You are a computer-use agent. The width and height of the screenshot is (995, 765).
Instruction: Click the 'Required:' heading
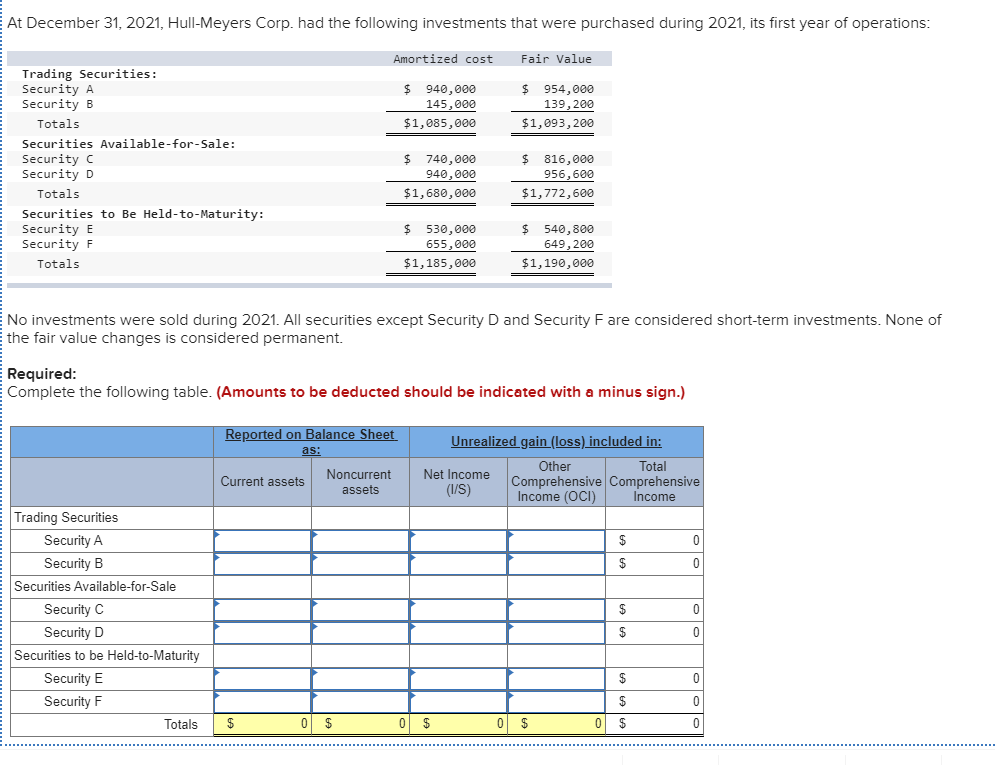click(42, 374)
